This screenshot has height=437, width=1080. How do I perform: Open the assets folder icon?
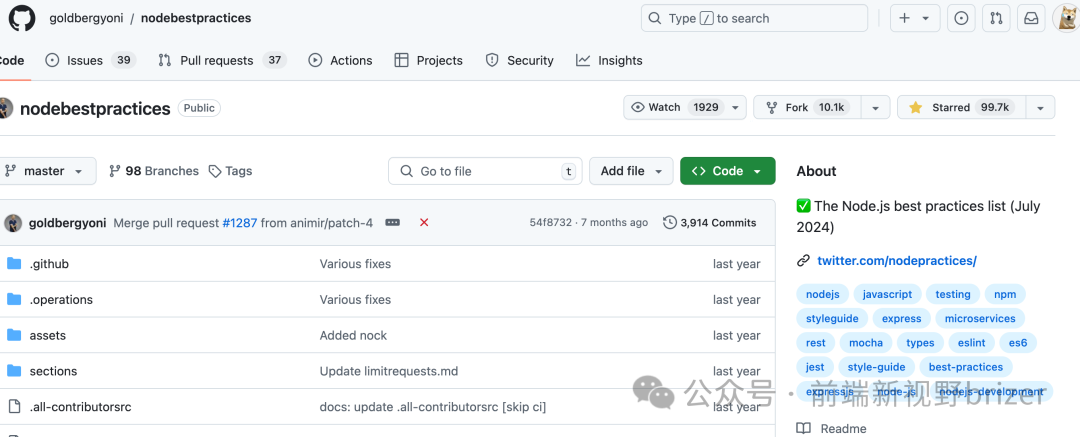pyautogui.click(x=14, y=335)
